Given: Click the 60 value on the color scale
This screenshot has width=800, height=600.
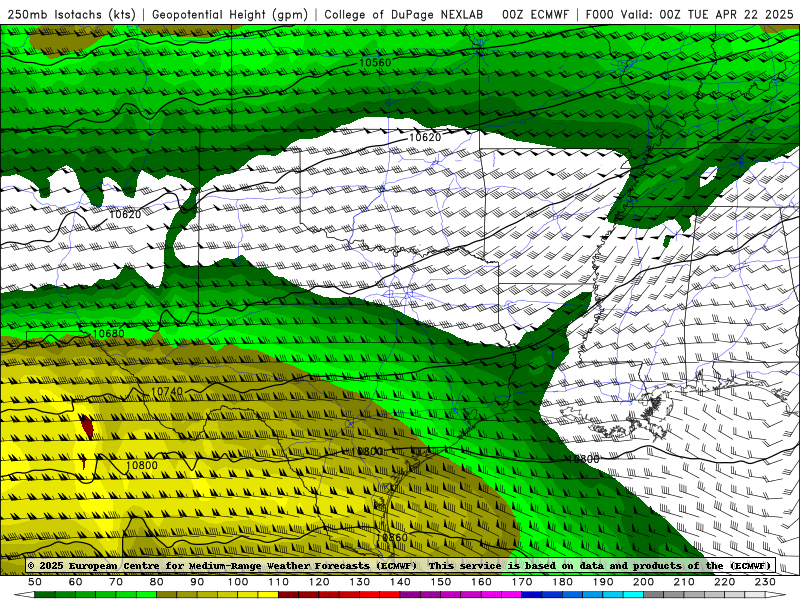Looking at the screenshot, I should pos(76,582).
